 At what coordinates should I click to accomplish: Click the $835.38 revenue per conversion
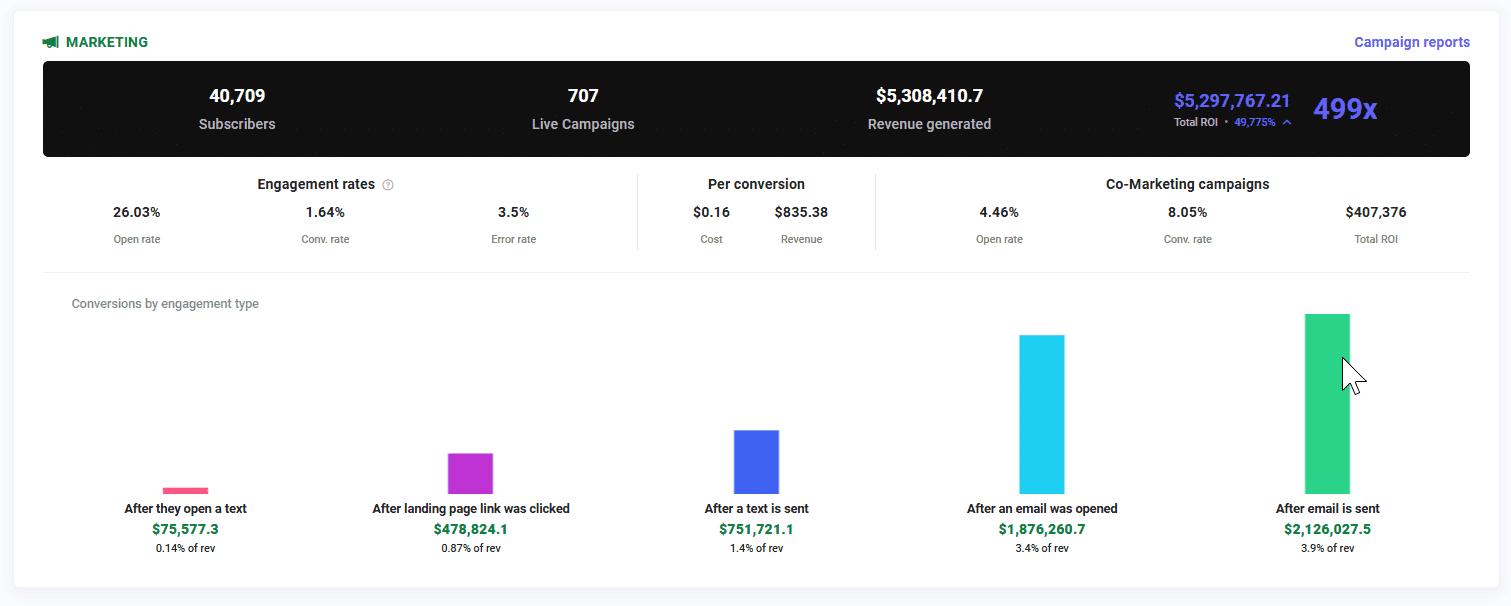(801, 212)
